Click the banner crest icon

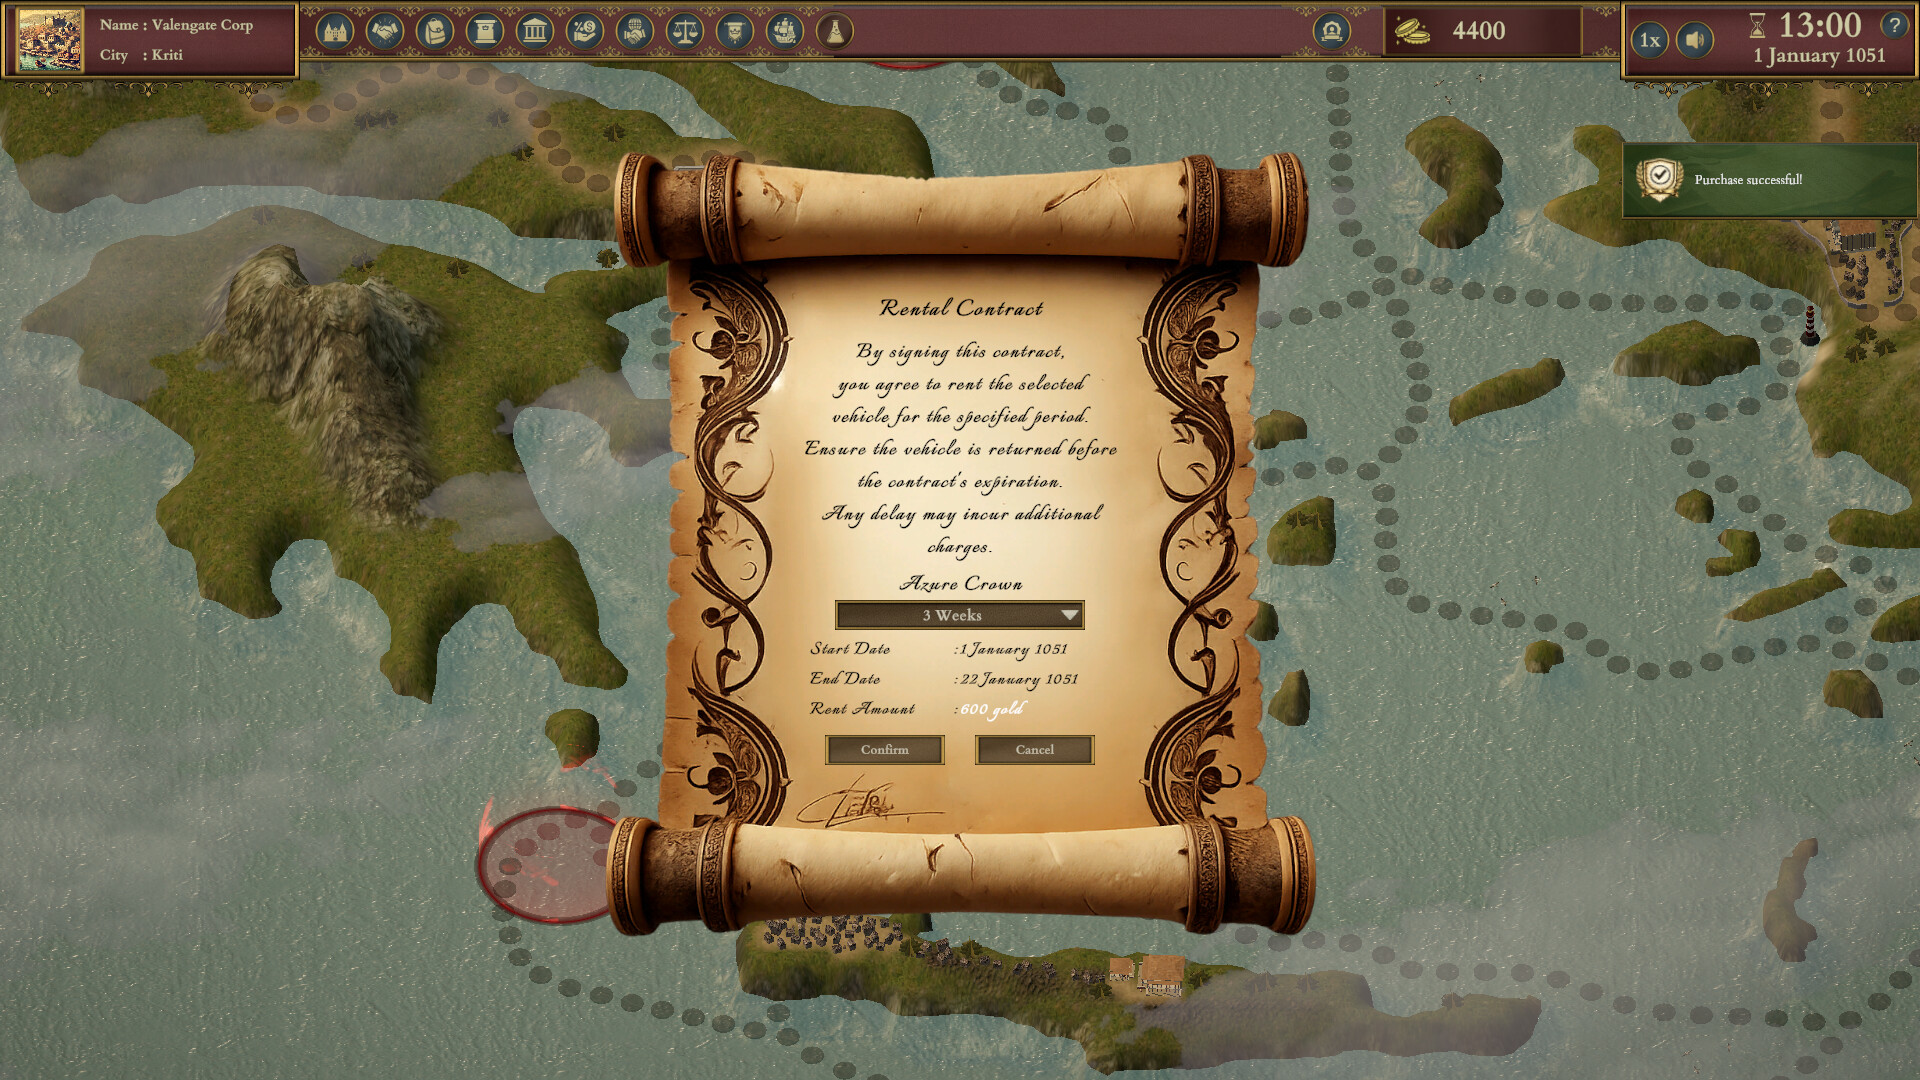coord(735,32)
